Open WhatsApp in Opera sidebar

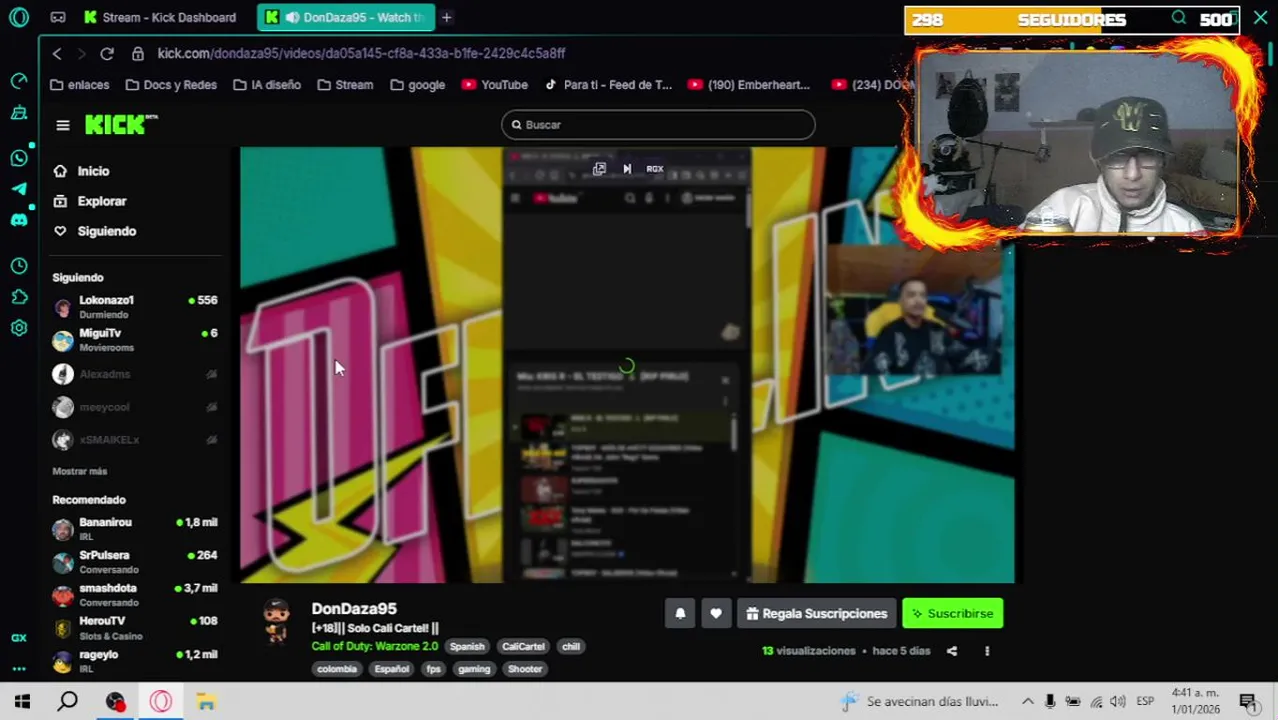click(x=19, y=158)
